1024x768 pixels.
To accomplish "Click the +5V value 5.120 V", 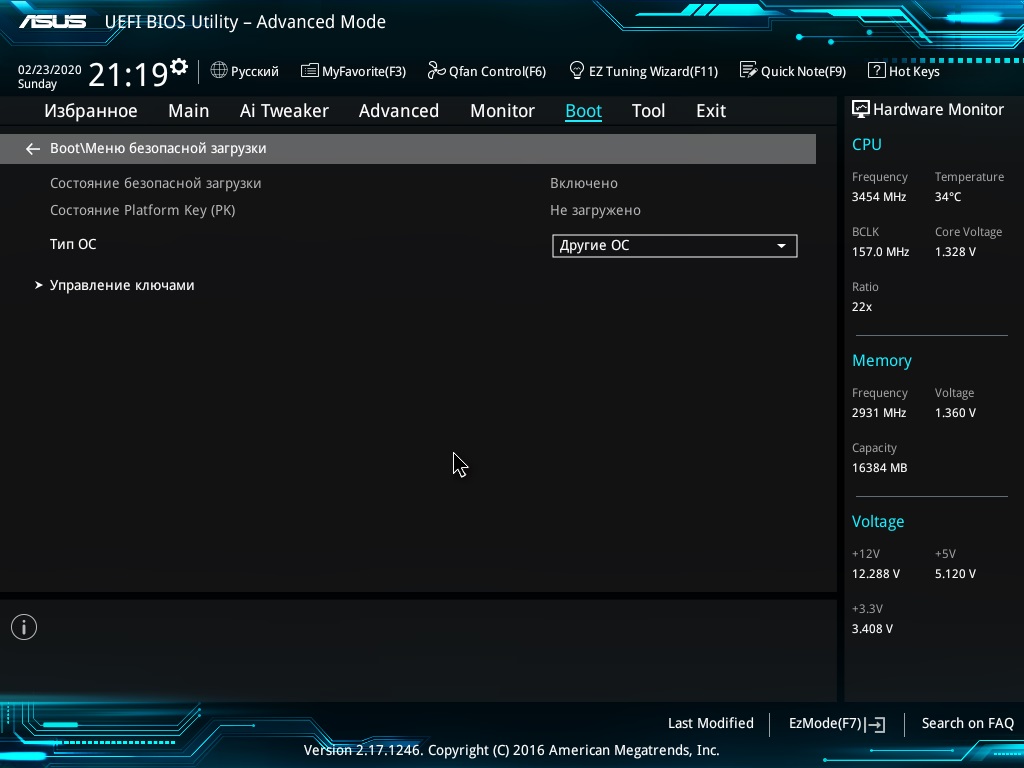I will point(955,573).
